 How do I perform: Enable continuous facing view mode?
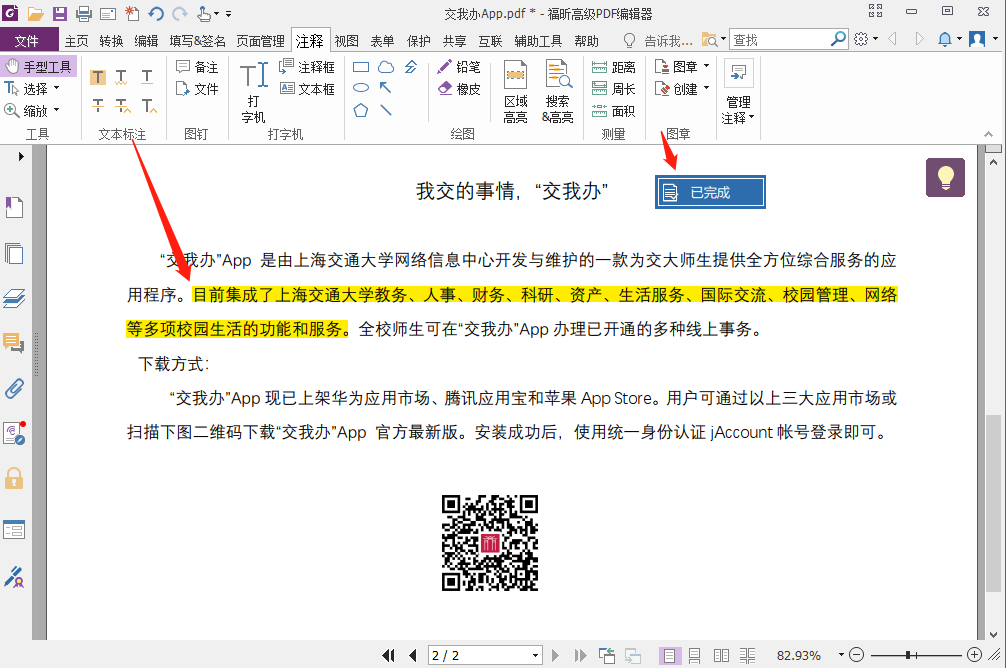(x=747, y=655)
